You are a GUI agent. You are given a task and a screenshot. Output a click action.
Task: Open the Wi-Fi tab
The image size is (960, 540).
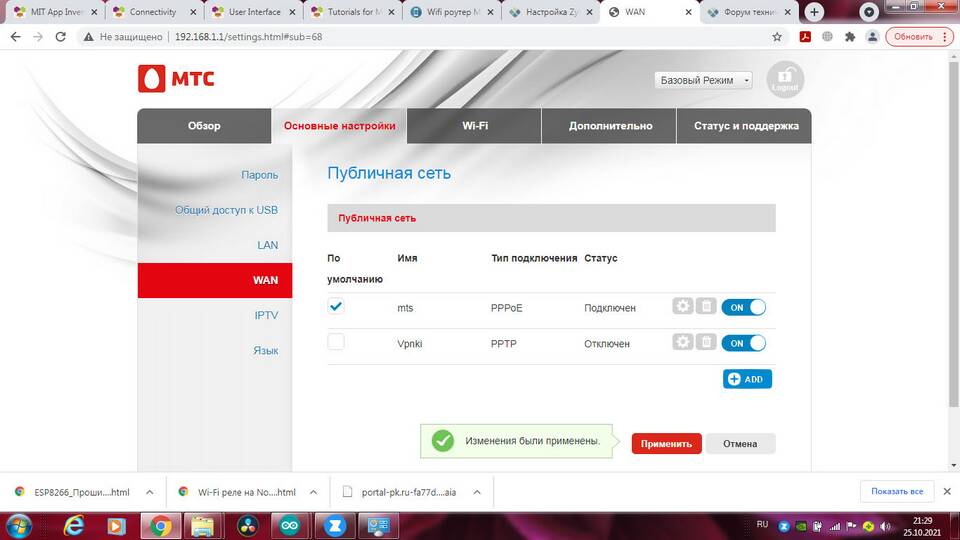(474, 126)
